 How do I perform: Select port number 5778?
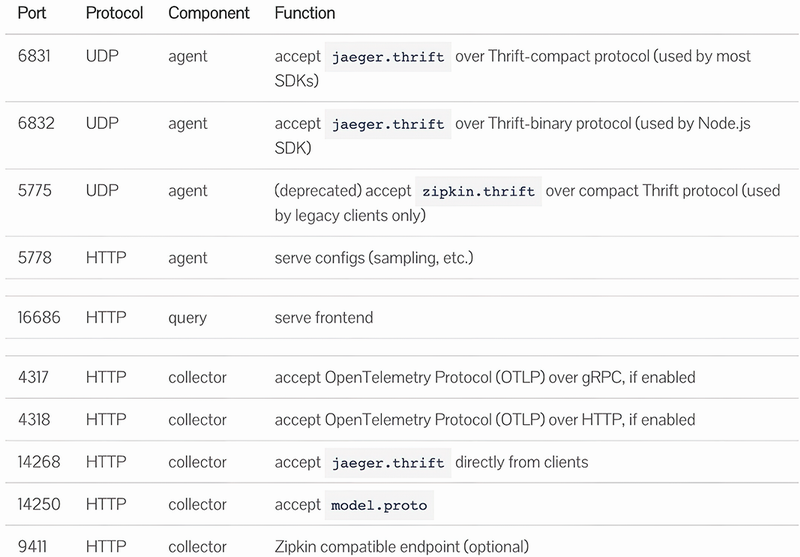point(35,257)
